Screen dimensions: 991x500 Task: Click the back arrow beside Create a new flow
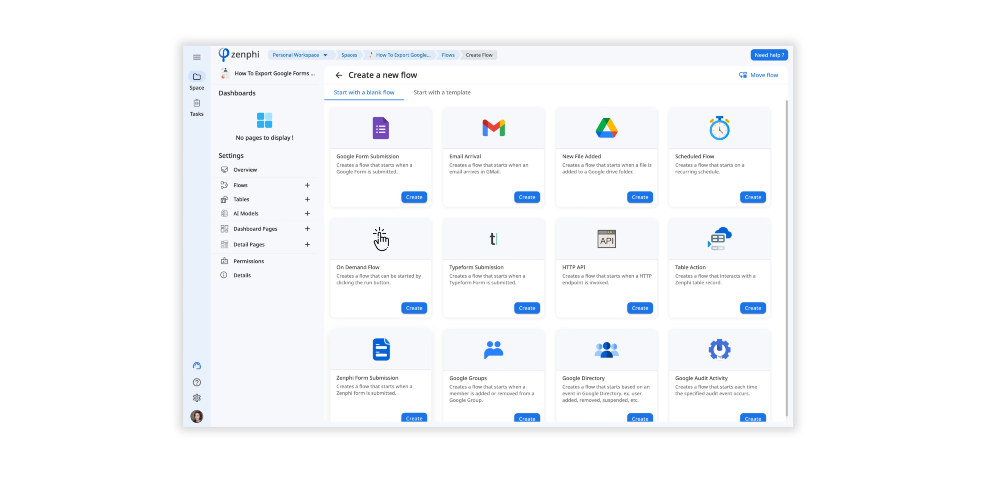click(x=339, y=75)
